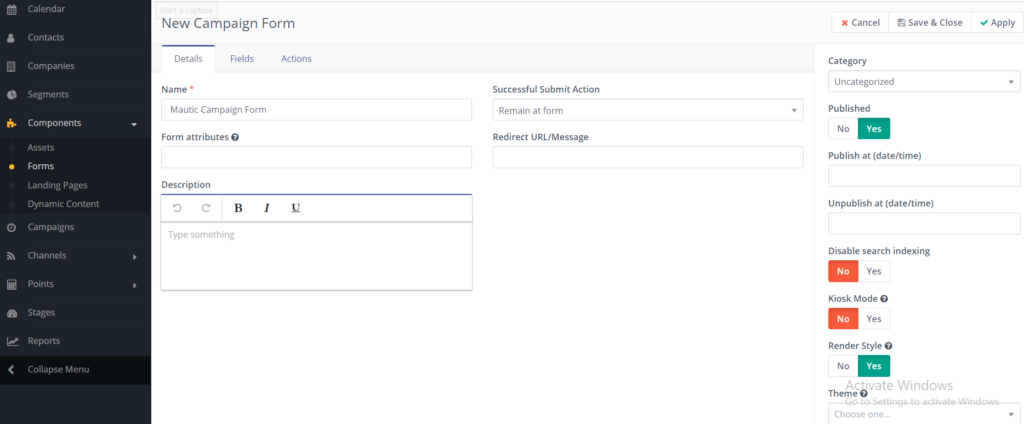Click the Render Style help icon
The height and width of the screenshot is (424, 1024).
[x=888, y=346]
